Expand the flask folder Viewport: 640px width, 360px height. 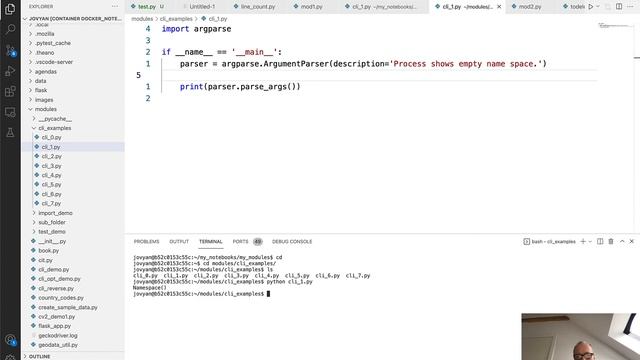(41, 90)
